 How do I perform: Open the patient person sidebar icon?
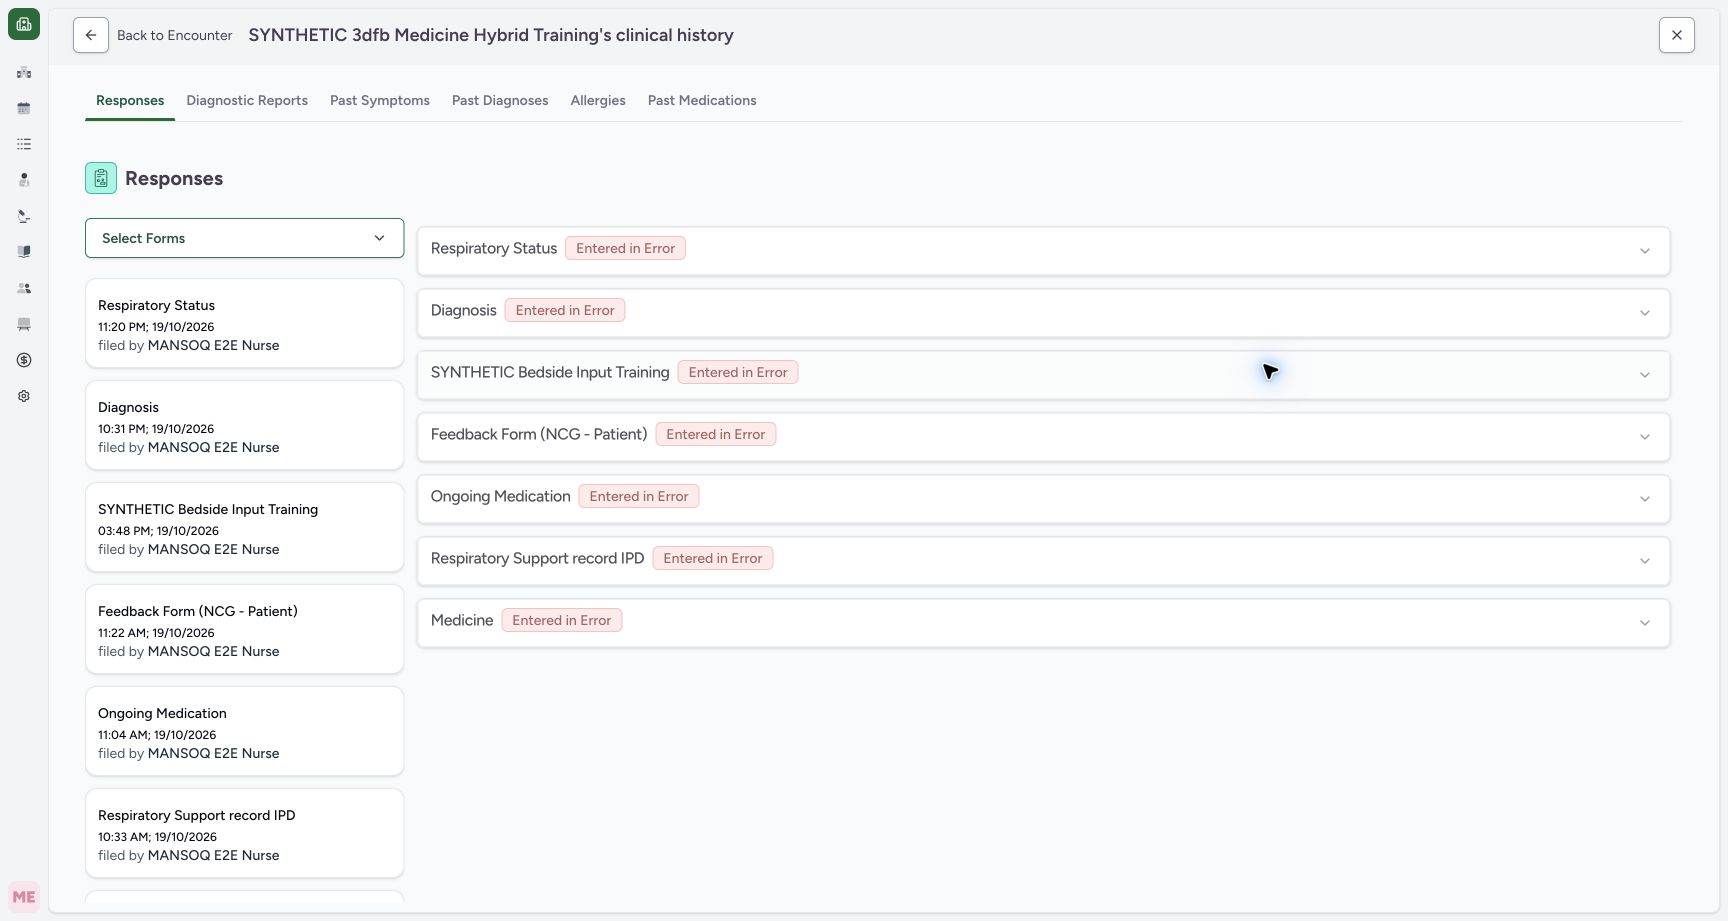tap(24, 180)
